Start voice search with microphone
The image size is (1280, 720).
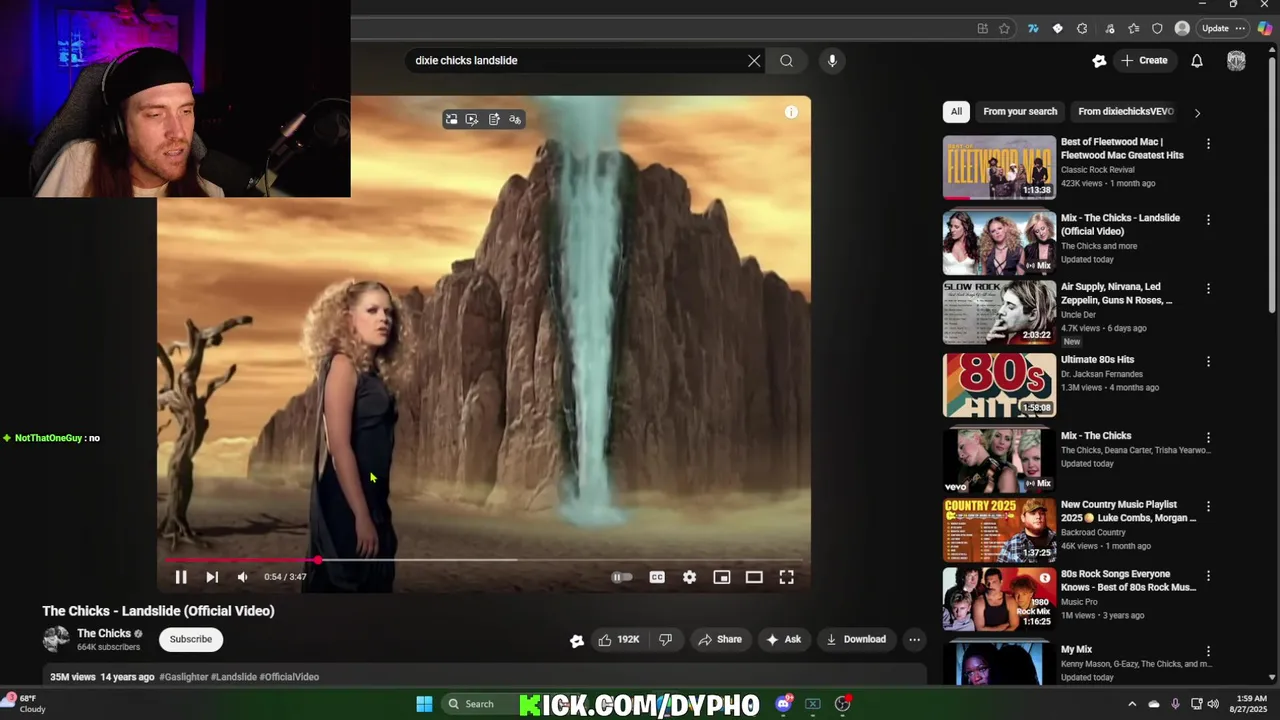click(x=832, y=61)
